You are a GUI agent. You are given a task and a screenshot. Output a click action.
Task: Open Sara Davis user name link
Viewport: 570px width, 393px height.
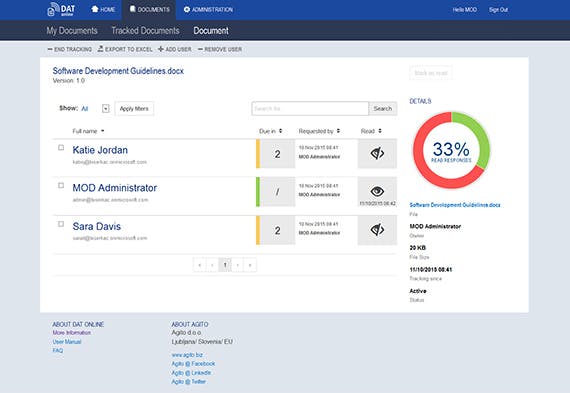[97, 226]
